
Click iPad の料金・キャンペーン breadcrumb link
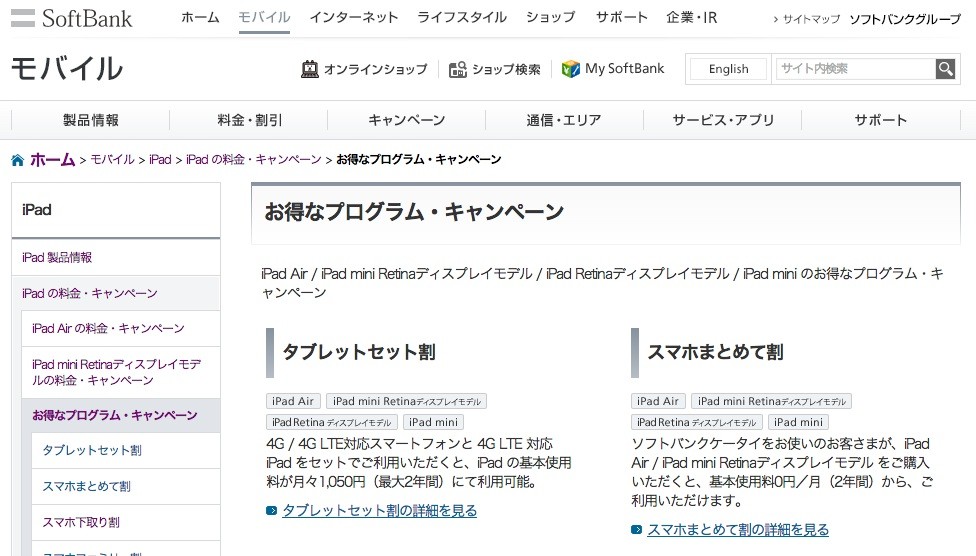coord(253,160)
